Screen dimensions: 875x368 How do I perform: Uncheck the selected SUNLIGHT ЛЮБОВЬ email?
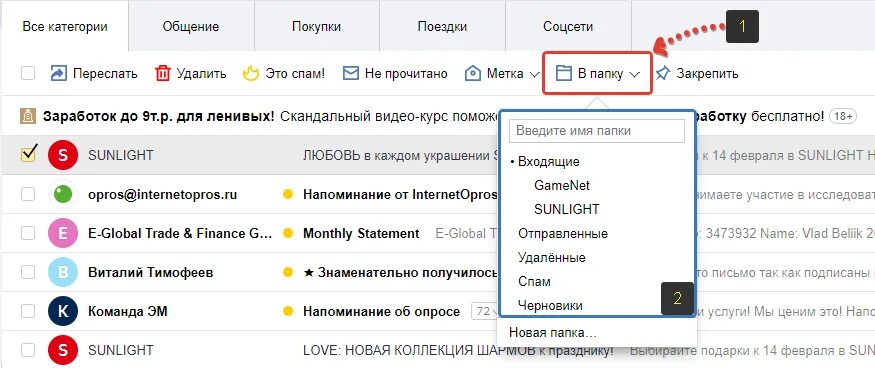[x=28, y=154]
